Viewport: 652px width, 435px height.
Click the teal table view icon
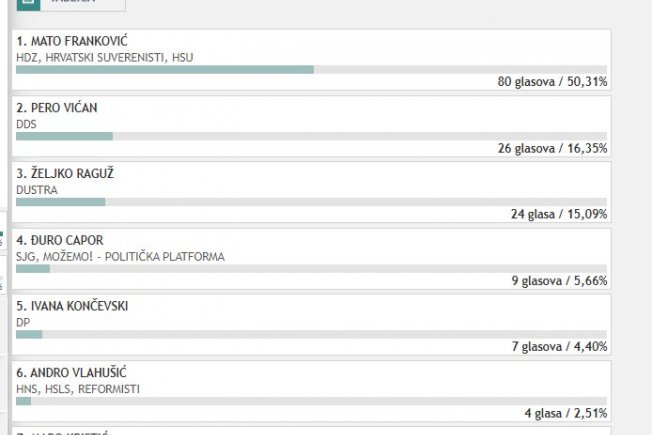pos(28,4)
